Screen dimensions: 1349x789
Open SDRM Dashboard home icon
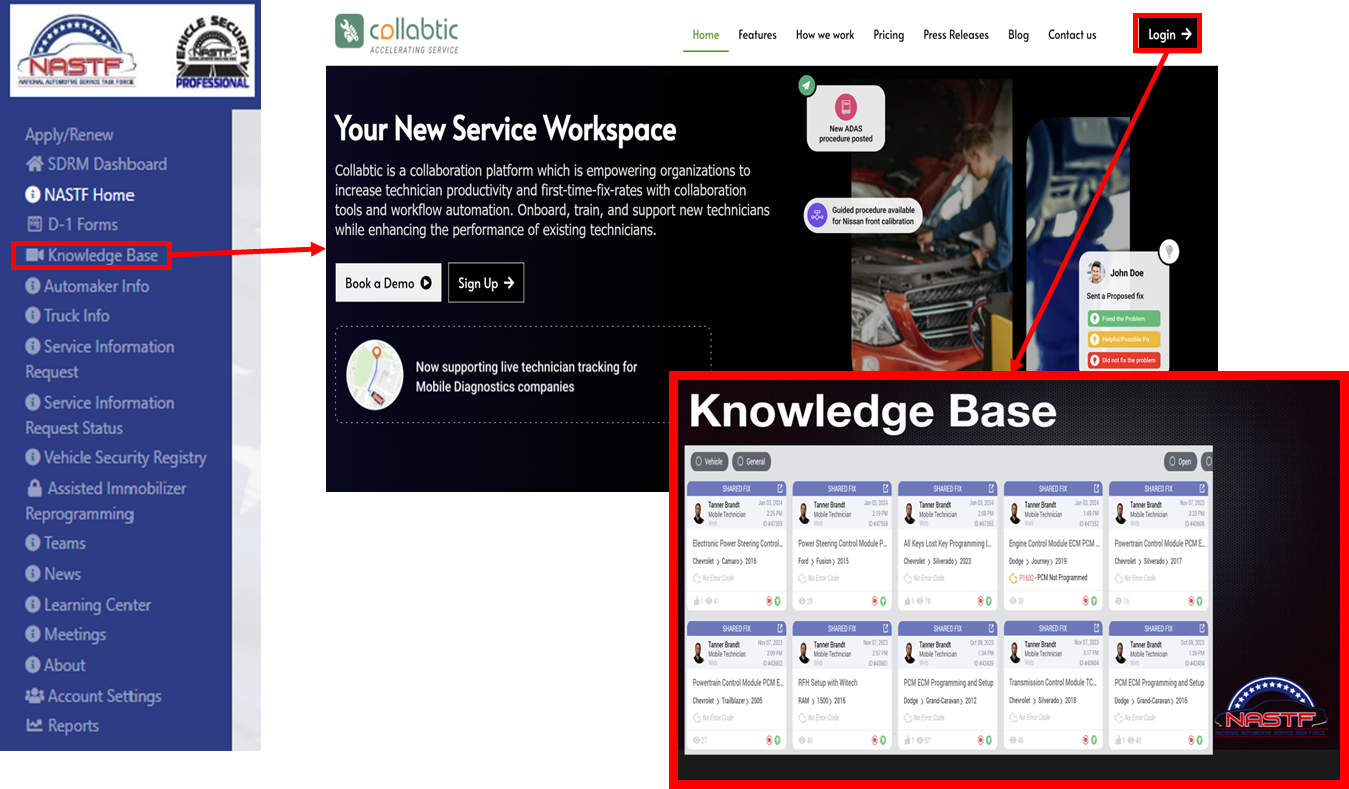coord(35,164)
